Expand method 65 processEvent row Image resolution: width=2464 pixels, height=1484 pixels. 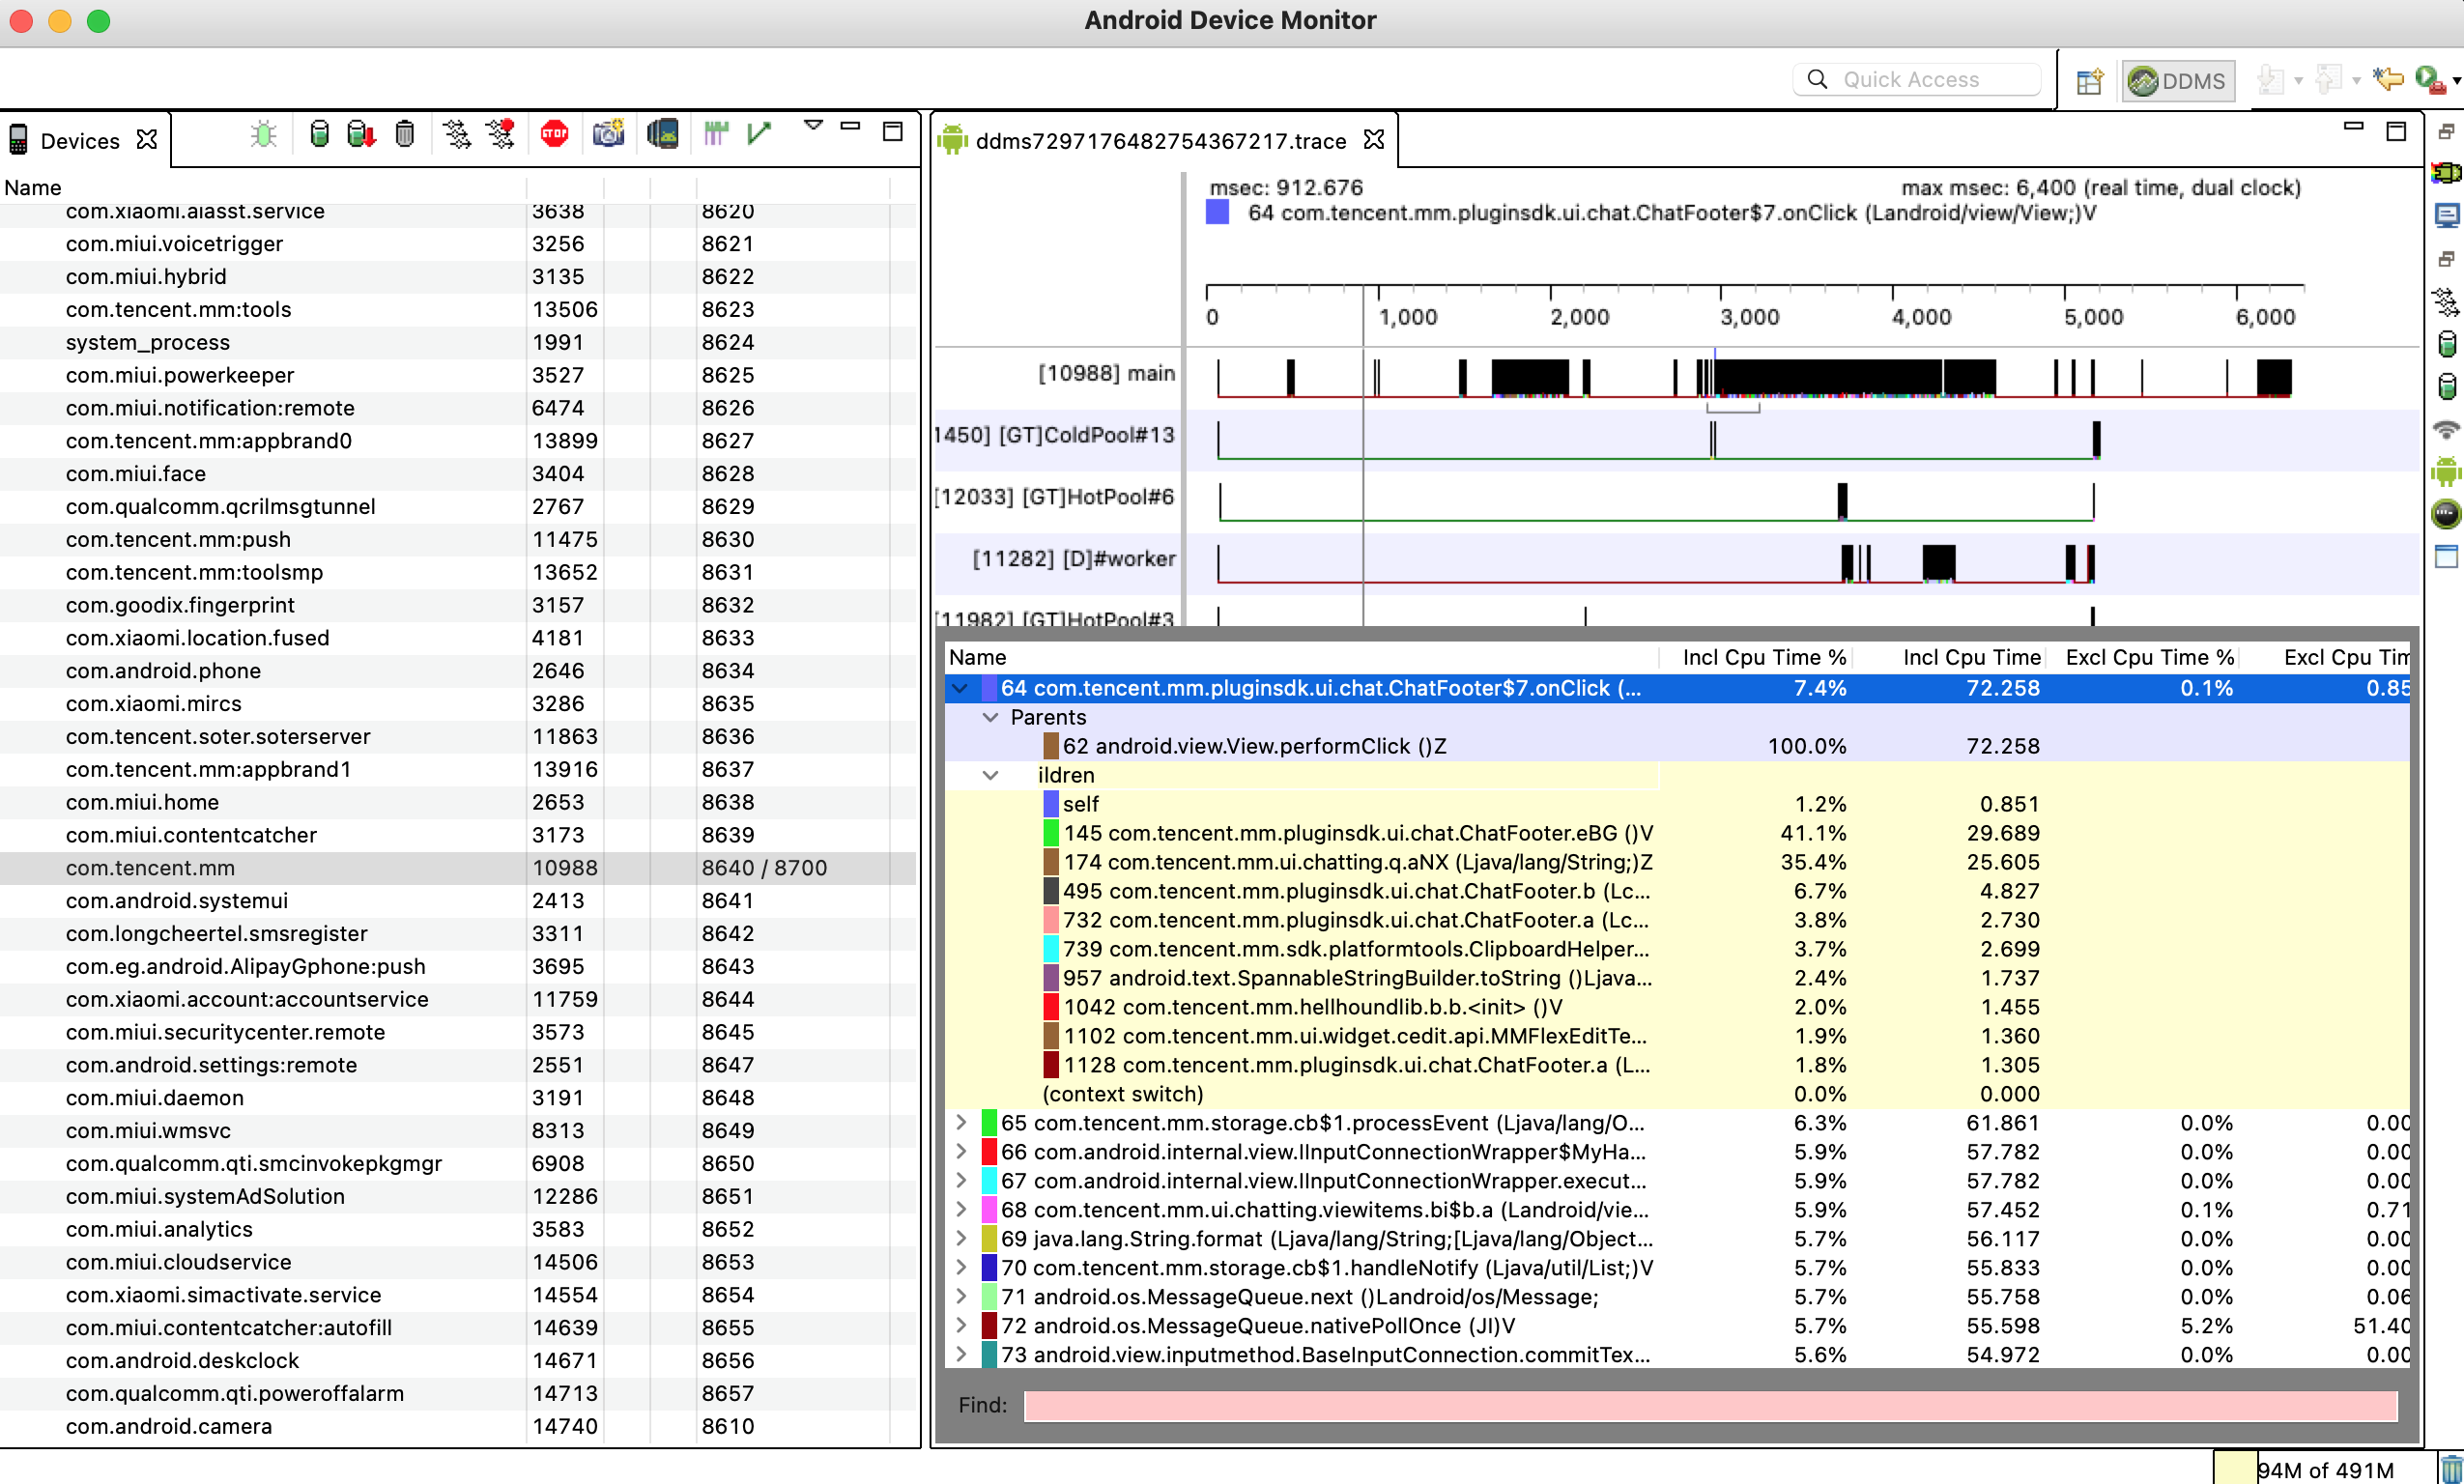point(960,1123)
